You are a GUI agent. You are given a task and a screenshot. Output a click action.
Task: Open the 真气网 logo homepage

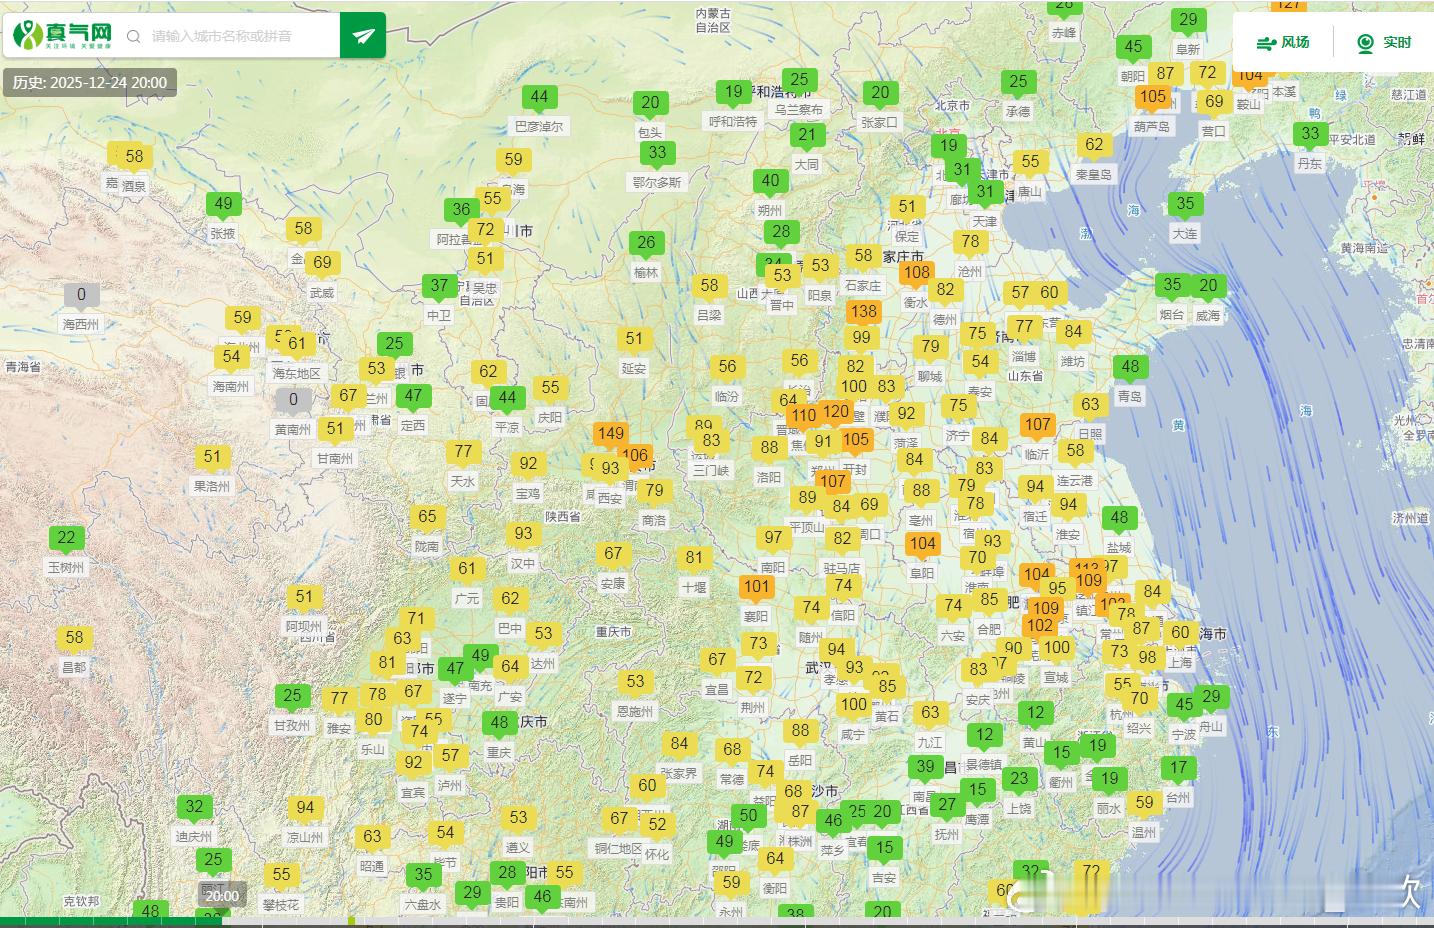pos(62,35)
